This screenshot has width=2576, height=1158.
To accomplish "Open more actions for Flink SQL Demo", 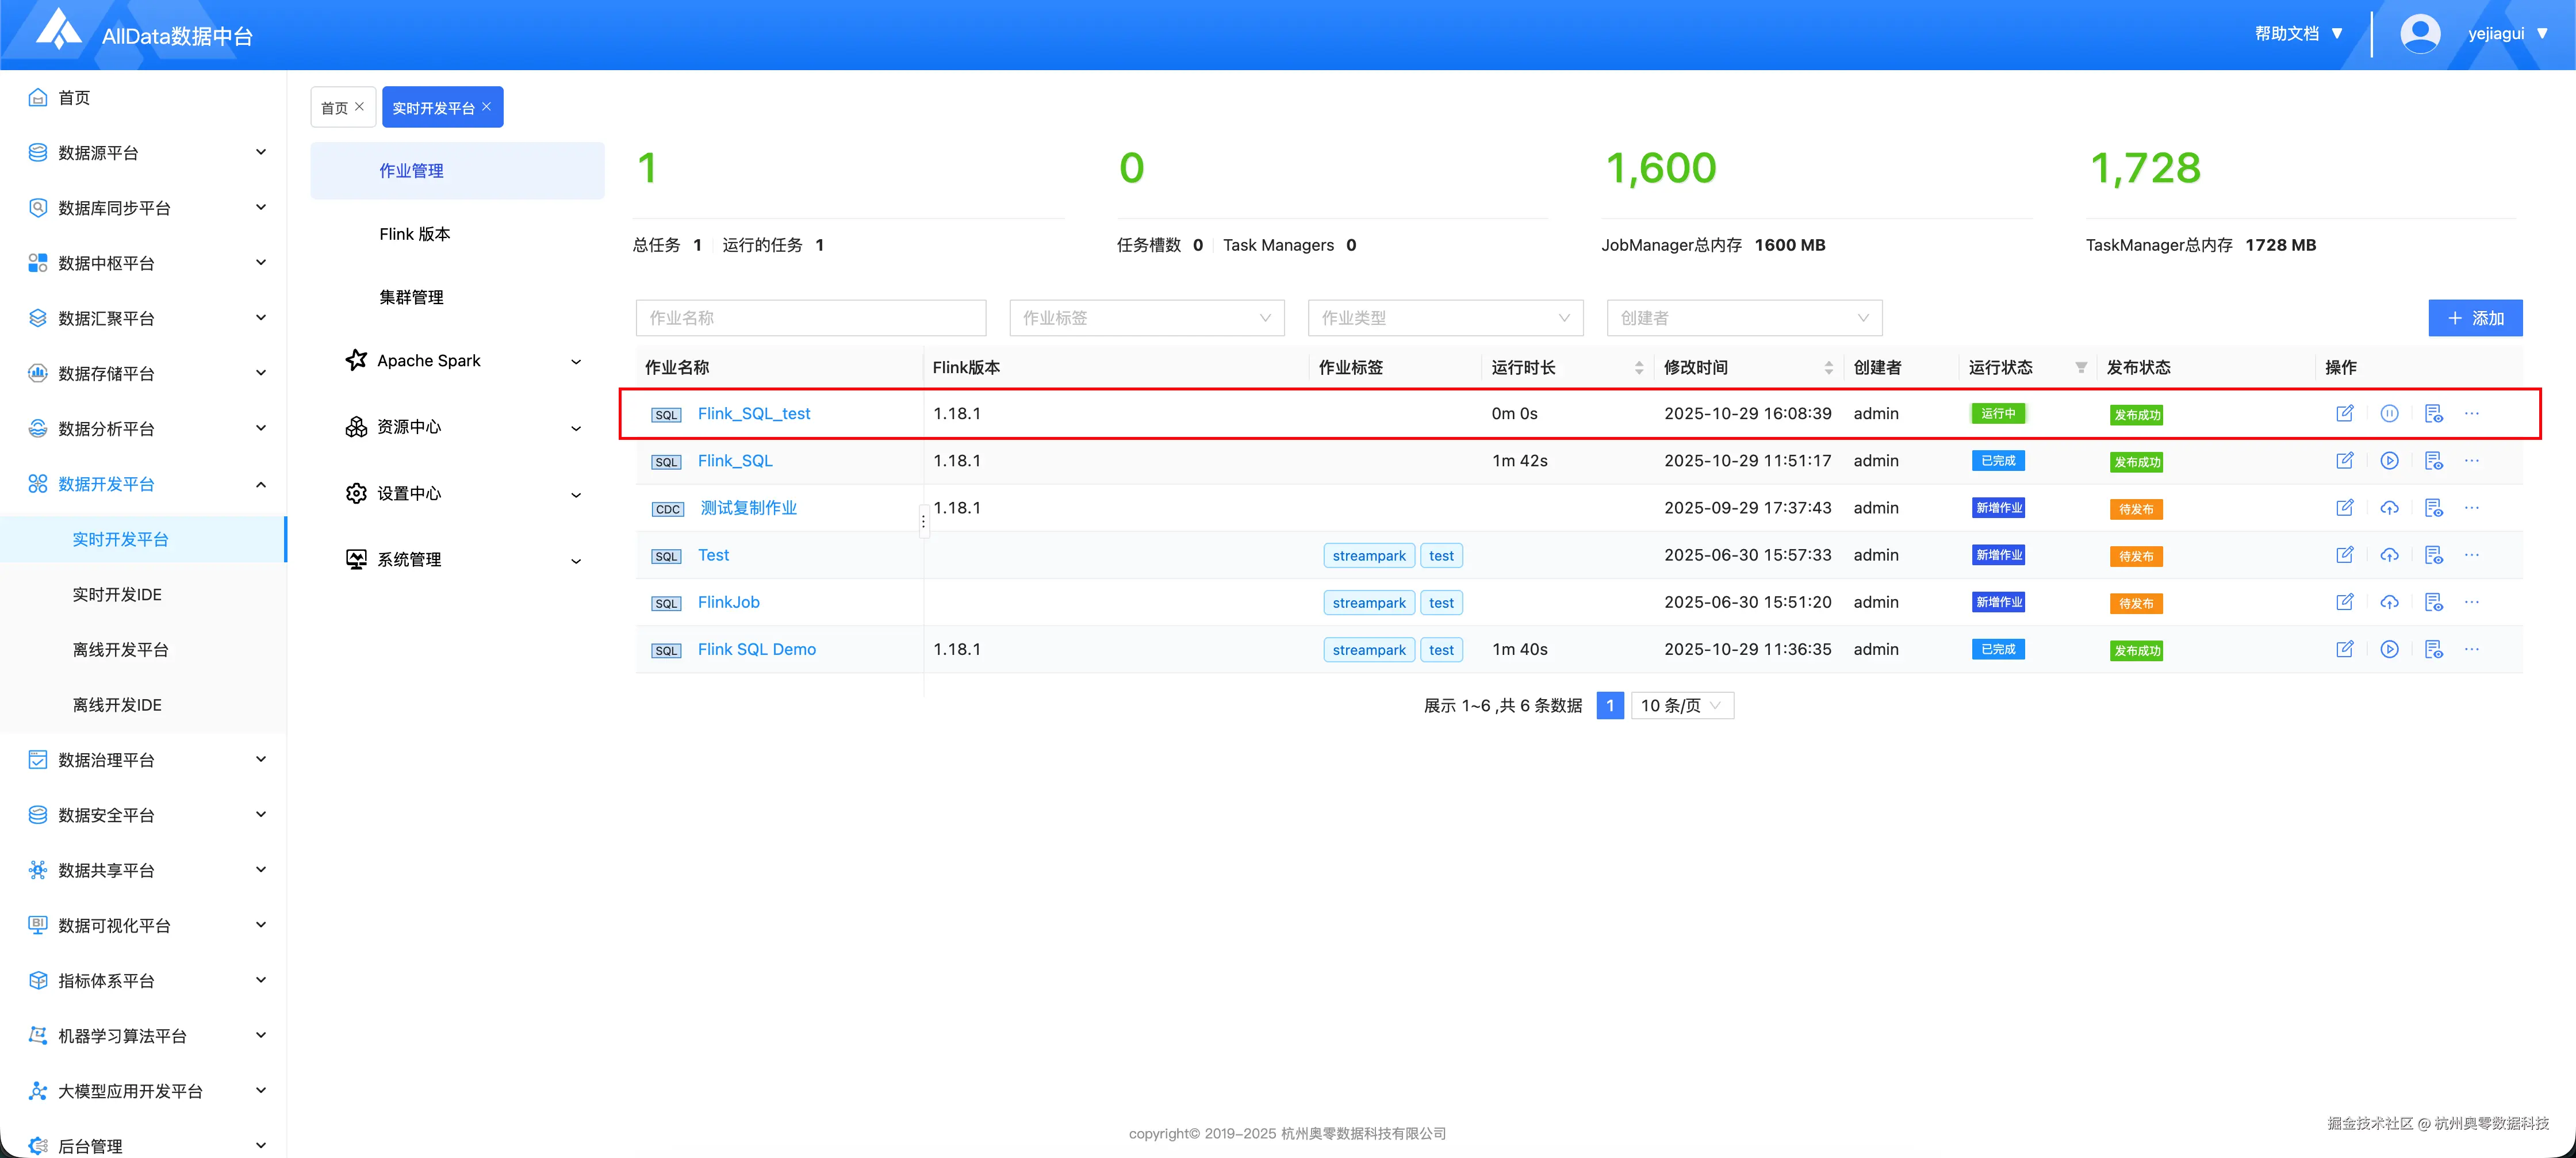I will point(2471,649).
